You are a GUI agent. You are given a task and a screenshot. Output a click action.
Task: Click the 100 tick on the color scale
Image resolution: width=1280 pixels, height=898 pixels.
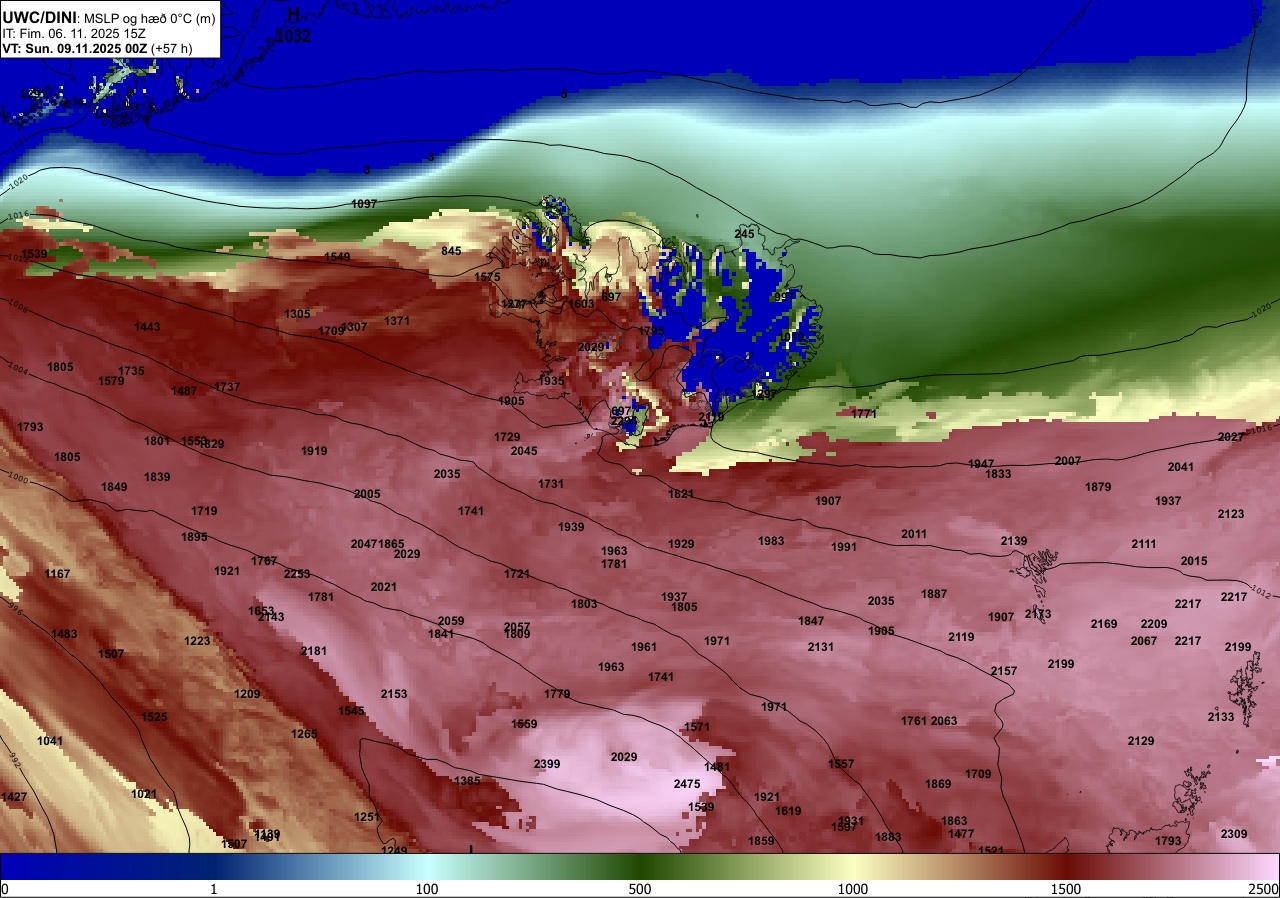tap(427, 889)
